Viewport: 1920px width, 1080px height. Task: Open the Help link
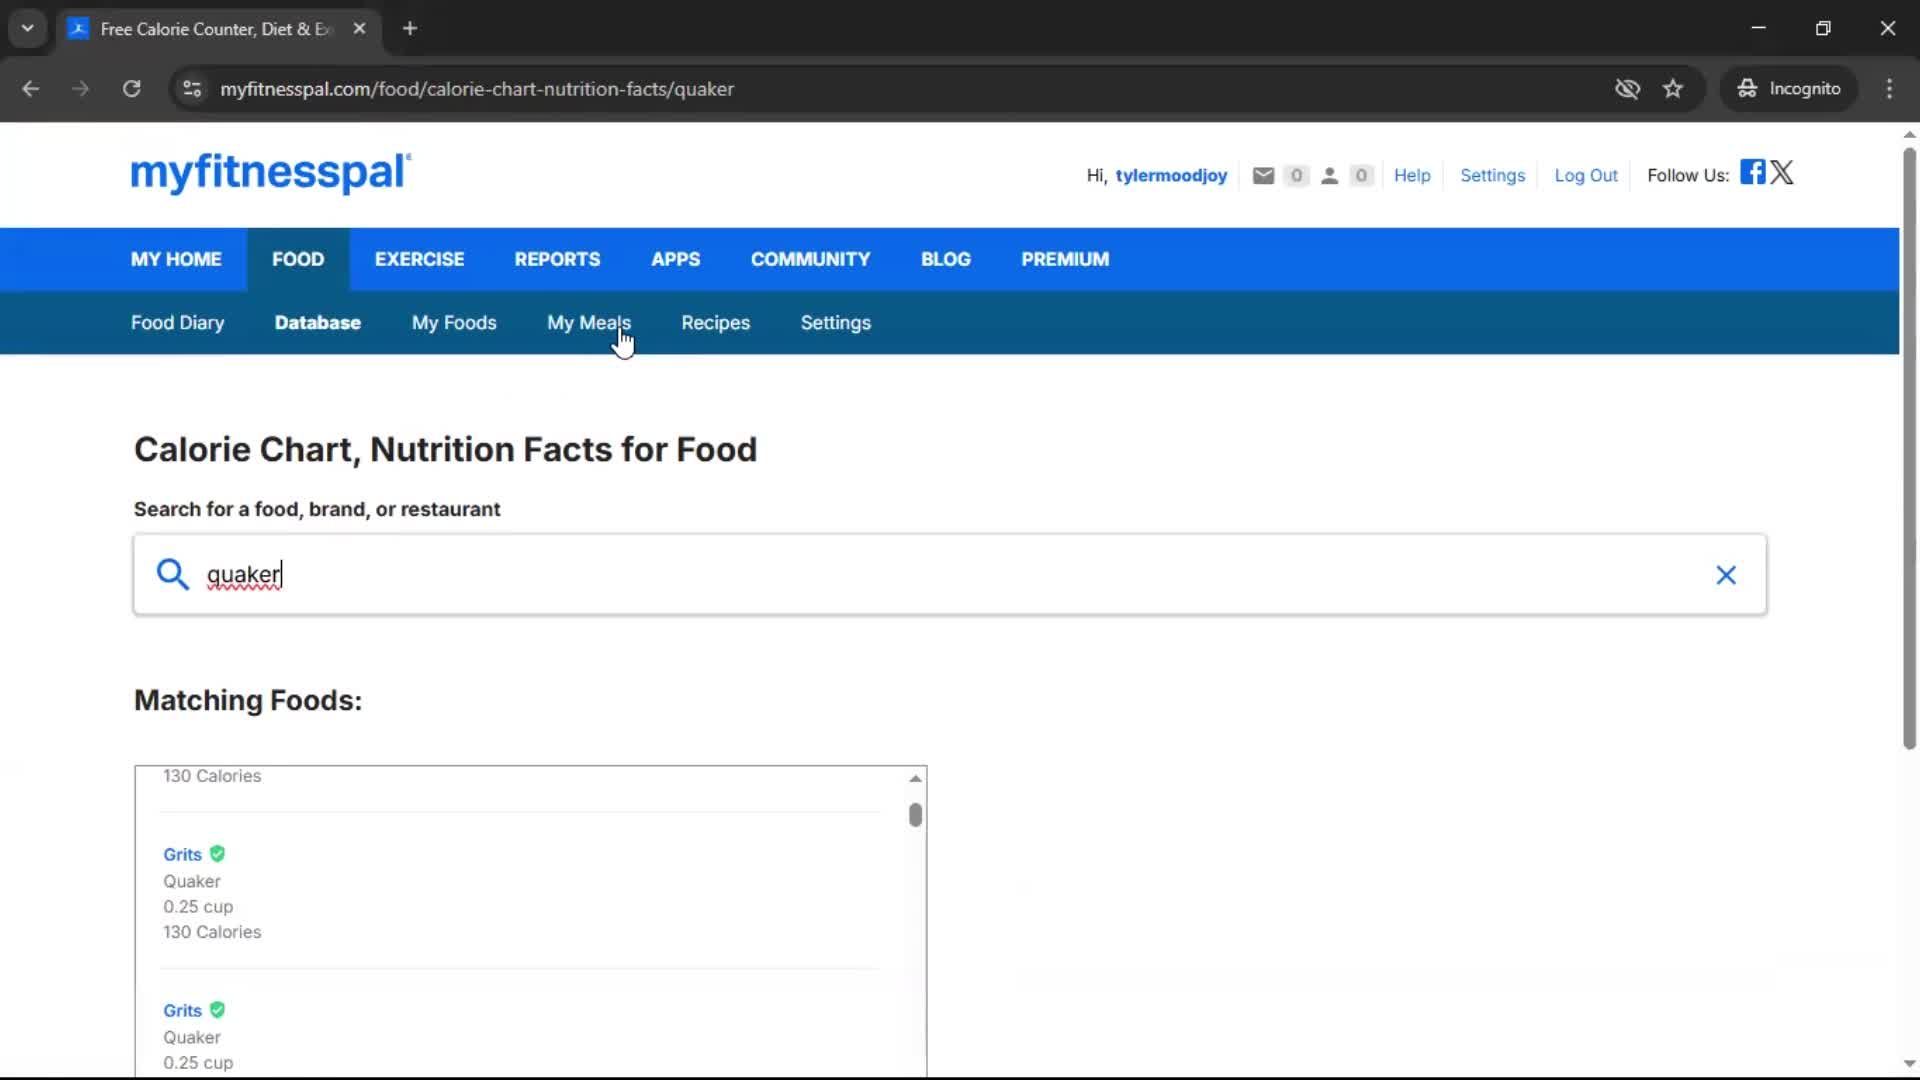(1412, 176)
